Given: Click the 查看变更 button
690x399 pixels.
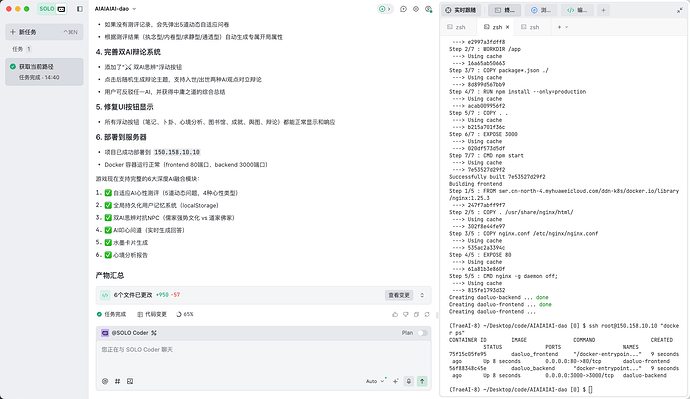Looking at the screenshot, I should pos(399,295).
